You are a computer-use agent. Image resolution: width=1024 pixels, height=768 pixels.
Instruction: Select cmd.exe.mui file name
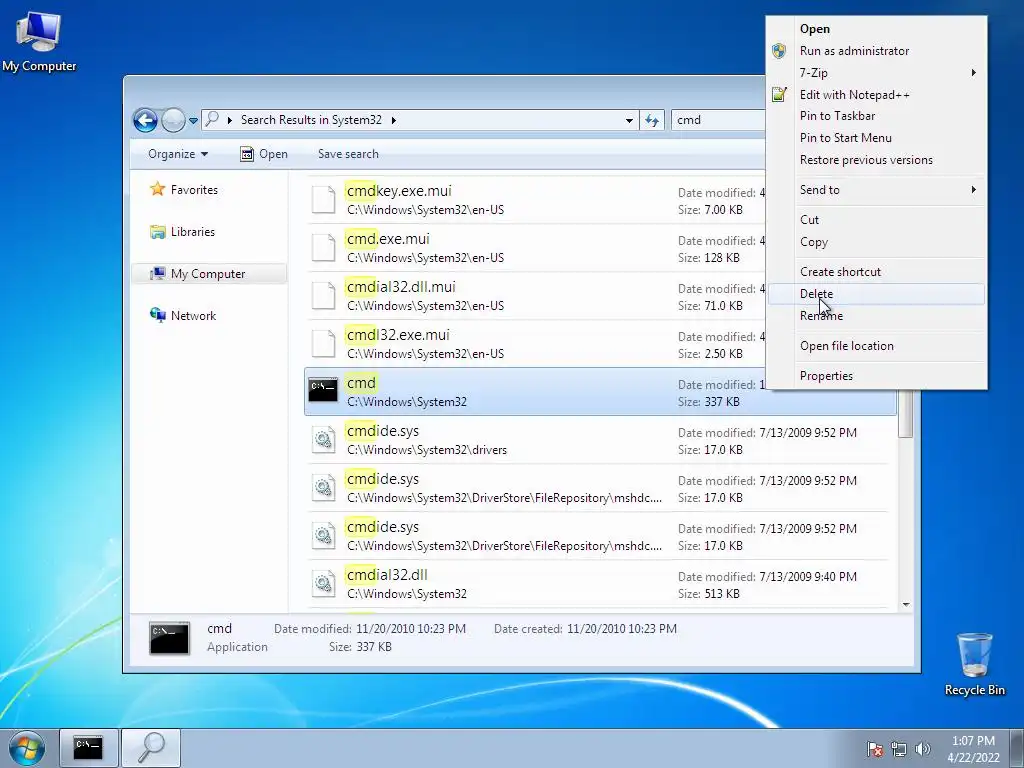coord(388,239)
